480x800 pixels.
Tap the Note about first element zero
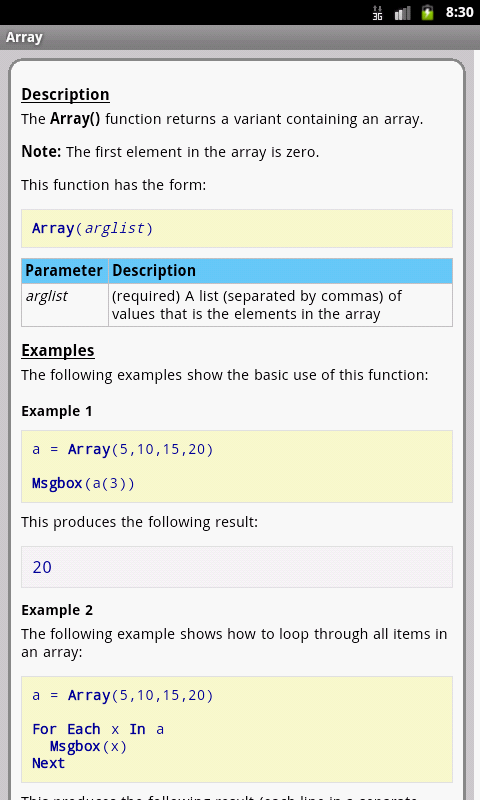170,152
